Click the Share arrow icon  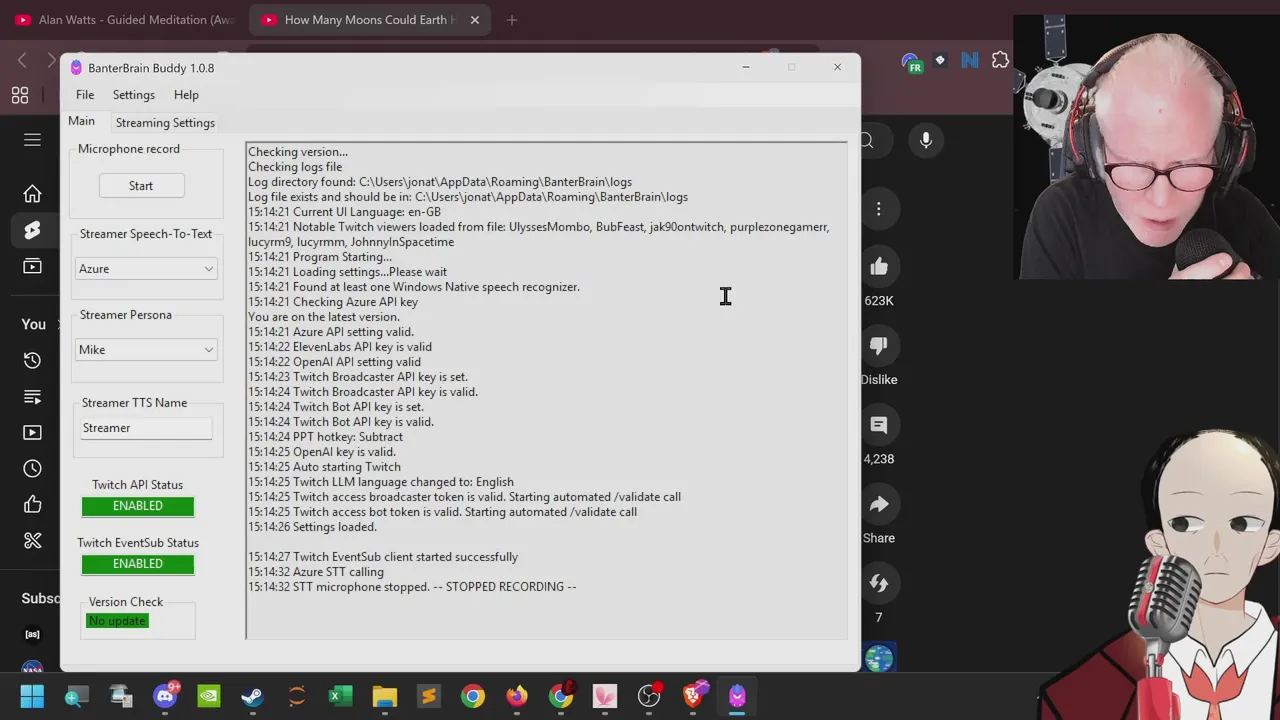[879, 504]
